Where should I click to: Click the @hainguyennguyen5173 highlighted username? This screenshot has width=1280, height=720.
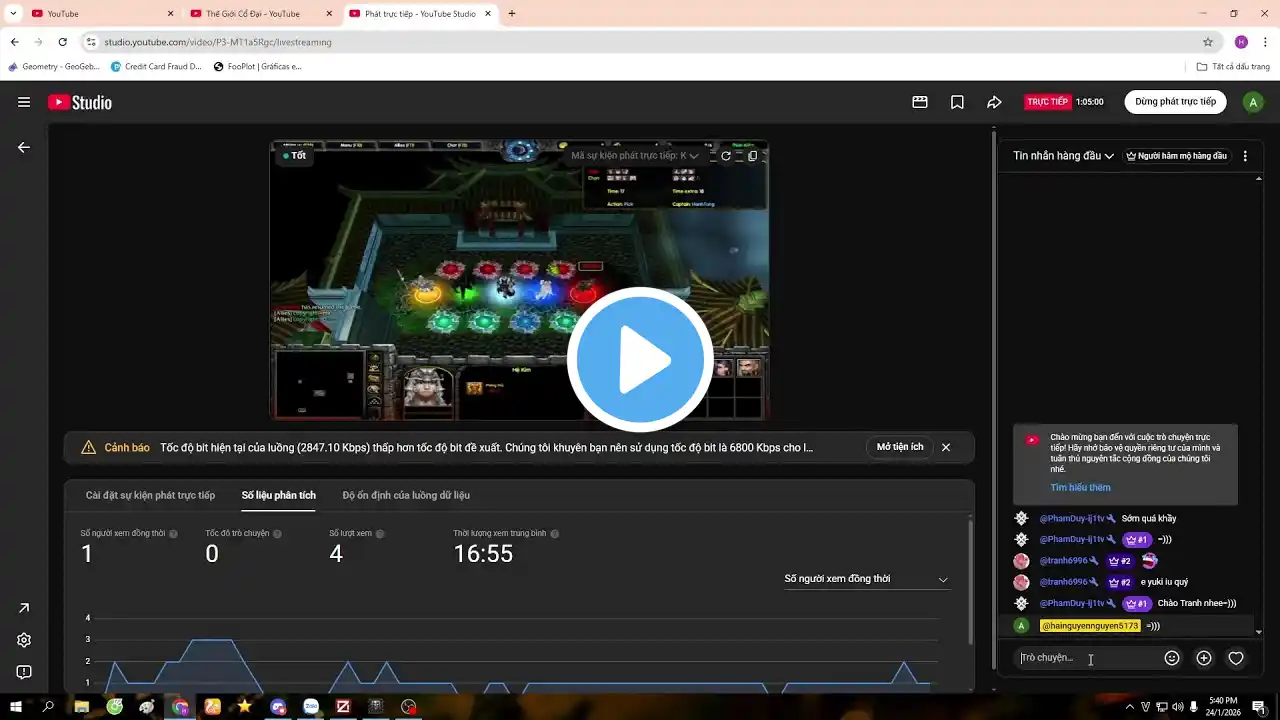1090,626
